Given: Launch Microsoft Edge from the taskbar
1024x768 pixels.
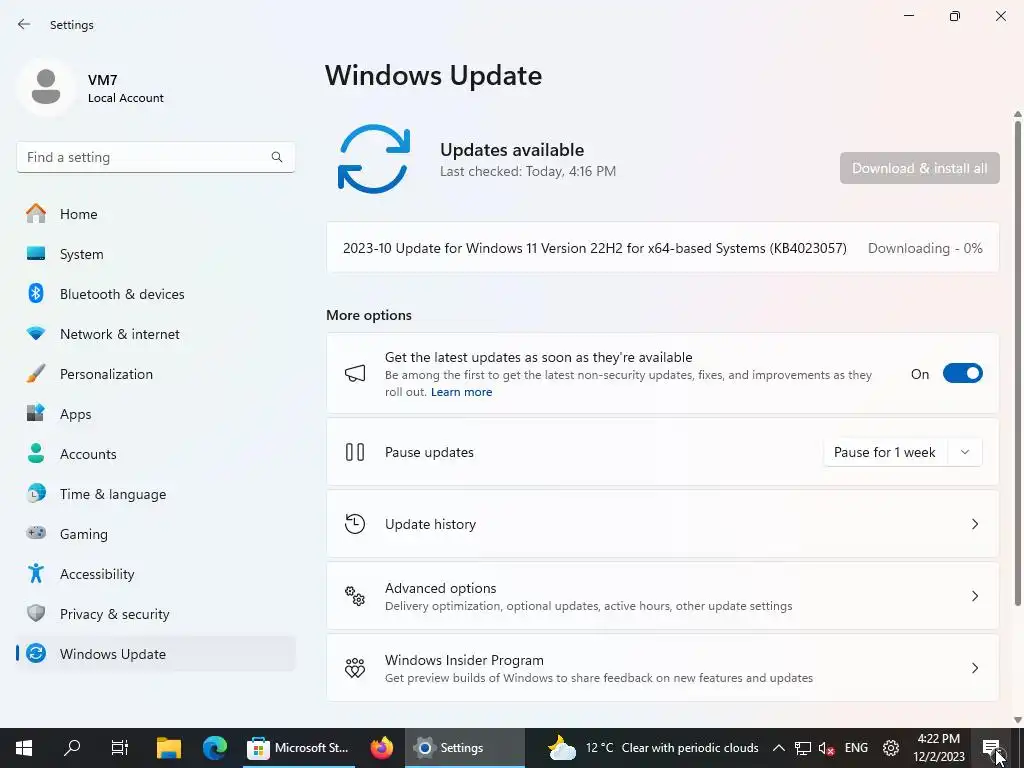Looking at the screenshot, I should click(x=214, y=748).
